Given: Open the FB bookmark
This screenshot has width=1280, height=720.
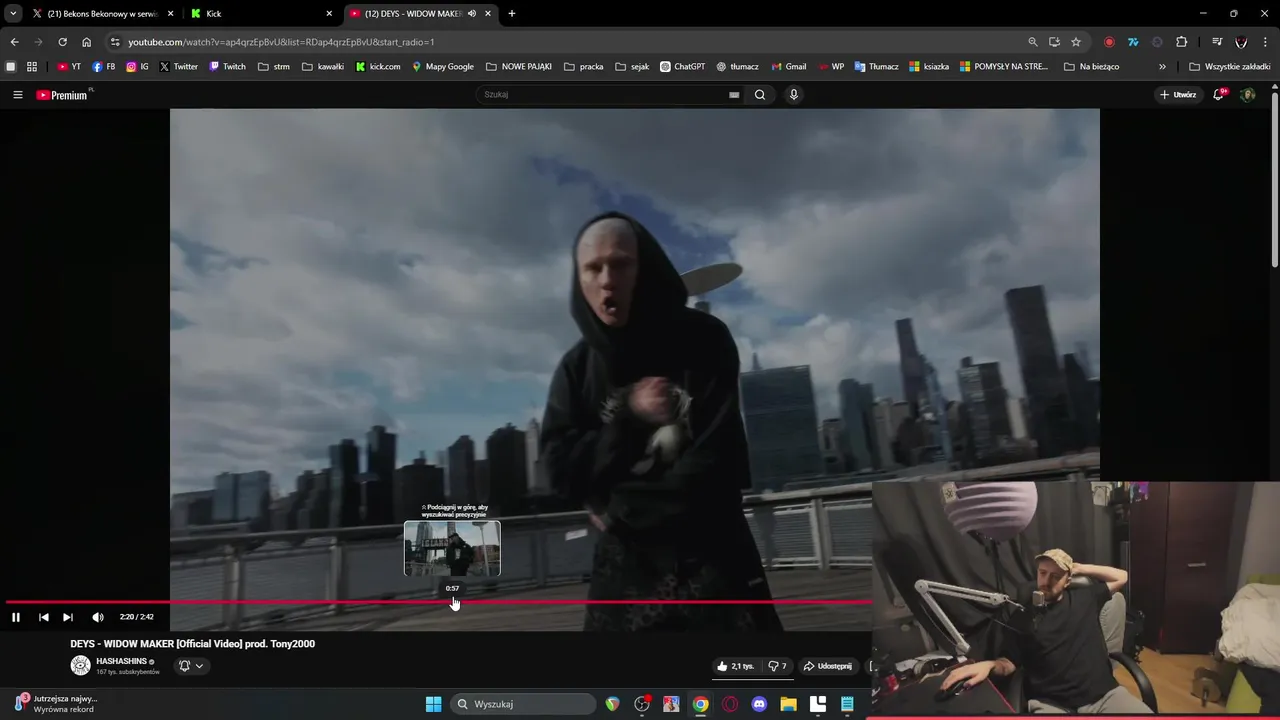Looking at the screenshot, I should coord(104,67).
